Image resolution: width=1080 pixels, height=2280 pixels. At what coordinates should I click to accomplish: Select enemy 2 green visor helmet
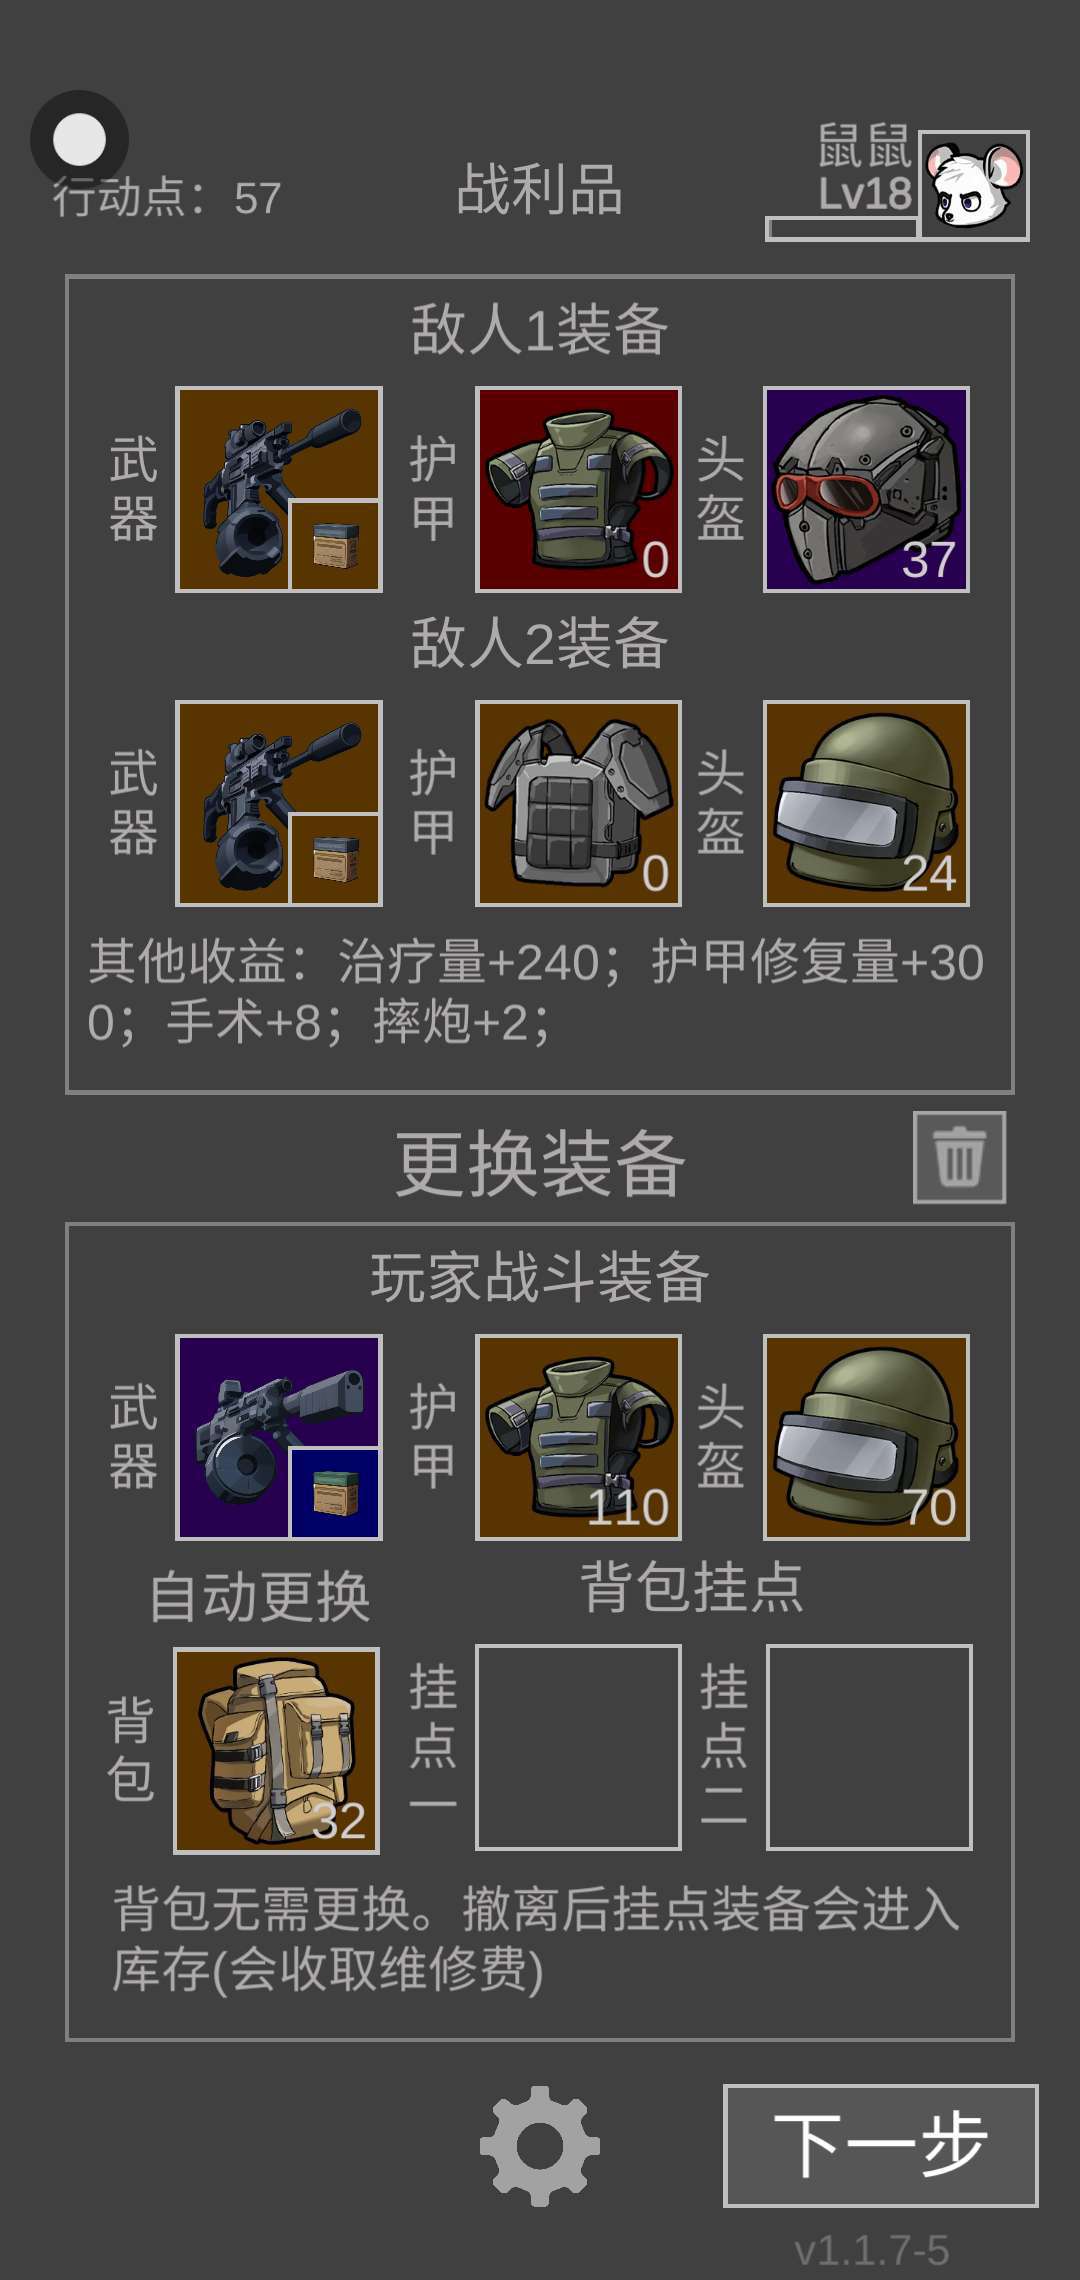click(866, 803)
